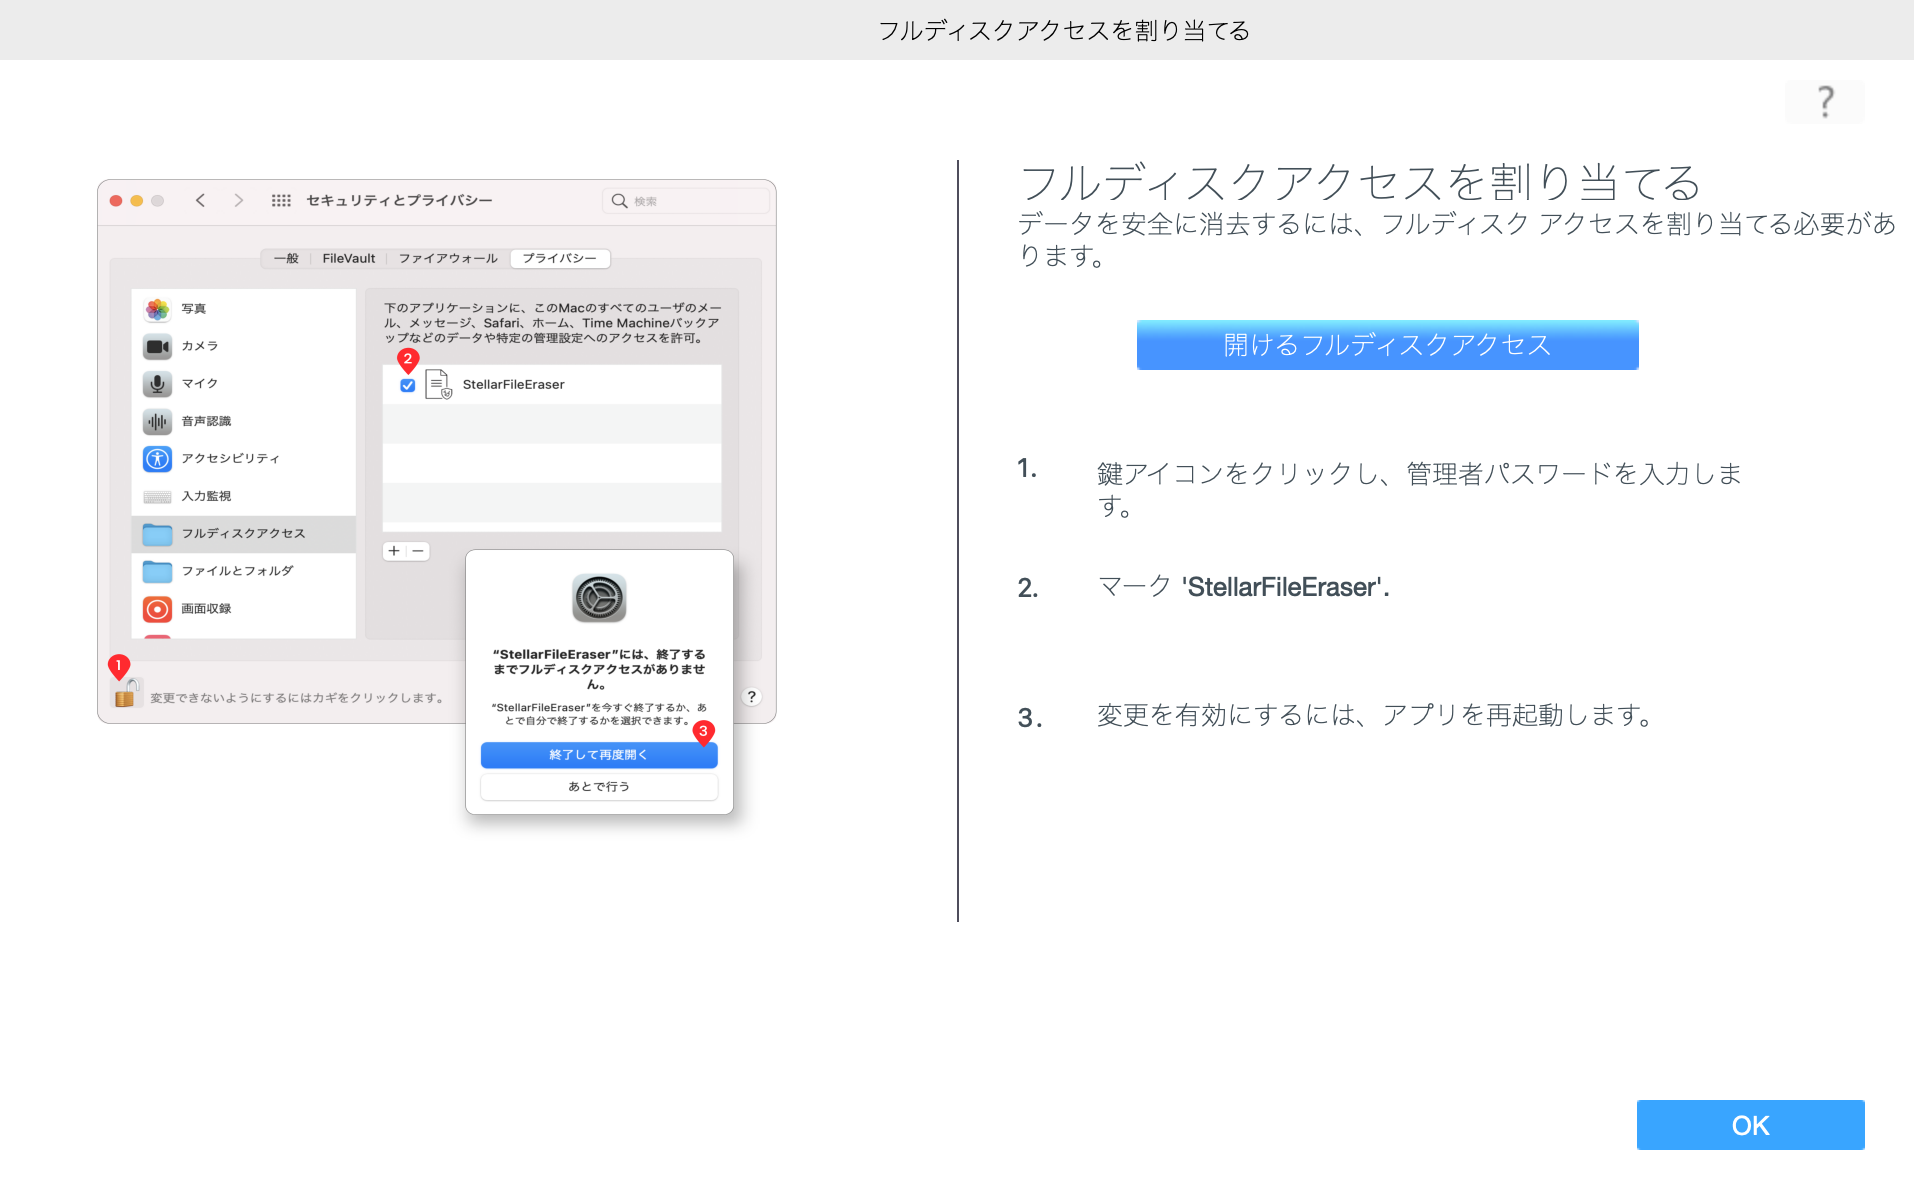Screen dimensions: 1914x1197
Task: Click the StellarFileEraser name in the illustrated list
Action: click(x=513, y=385)
